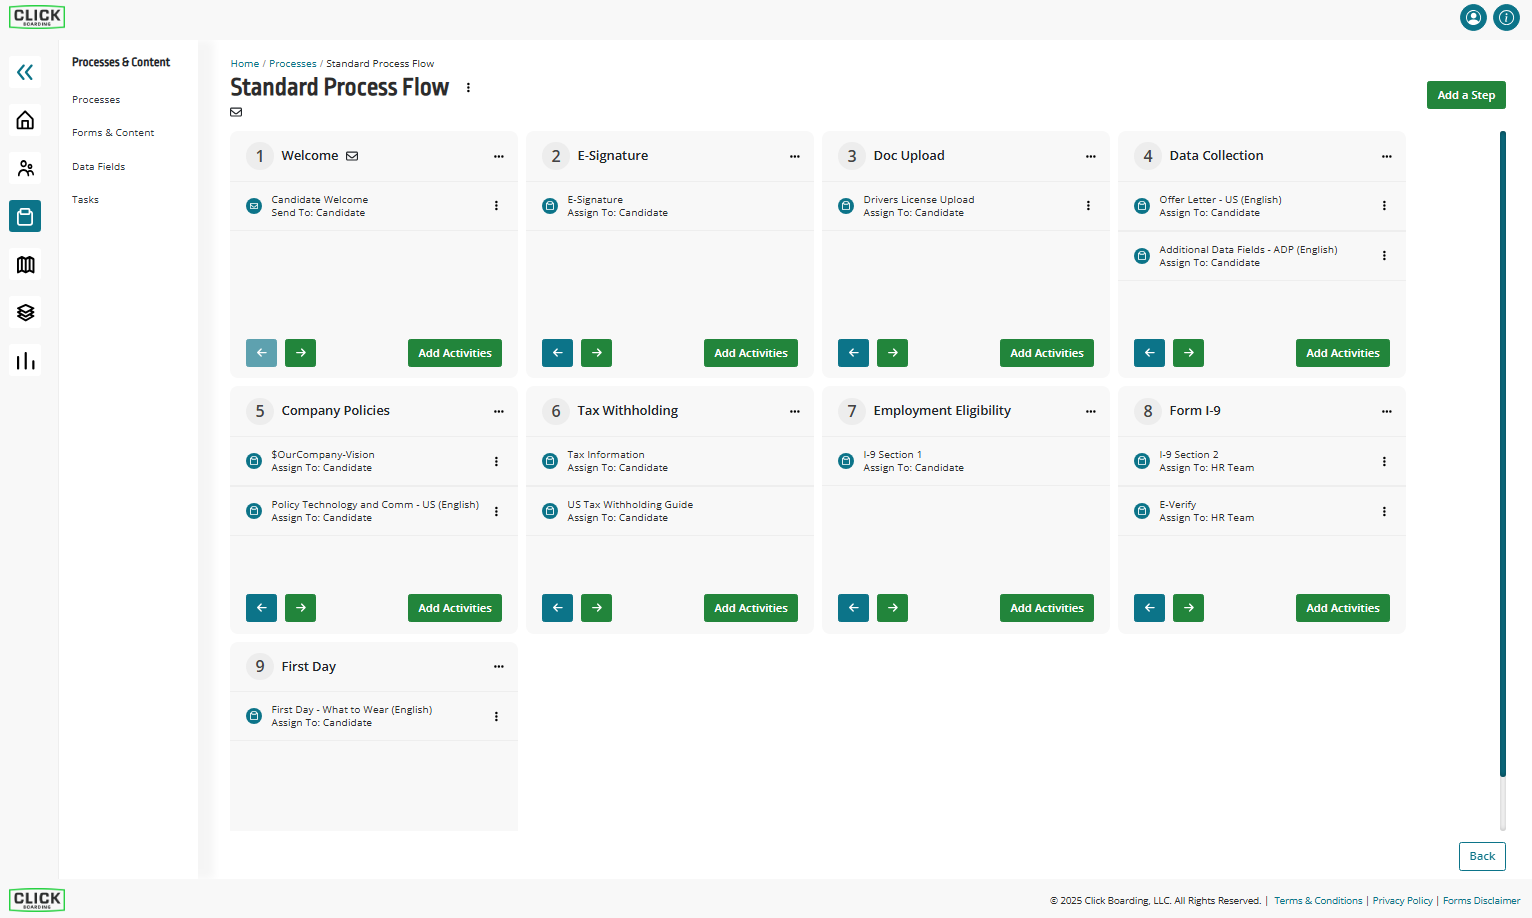Go to Home breadcrumb link
The image size is (1532, 918).
click(x=245, y=64)
